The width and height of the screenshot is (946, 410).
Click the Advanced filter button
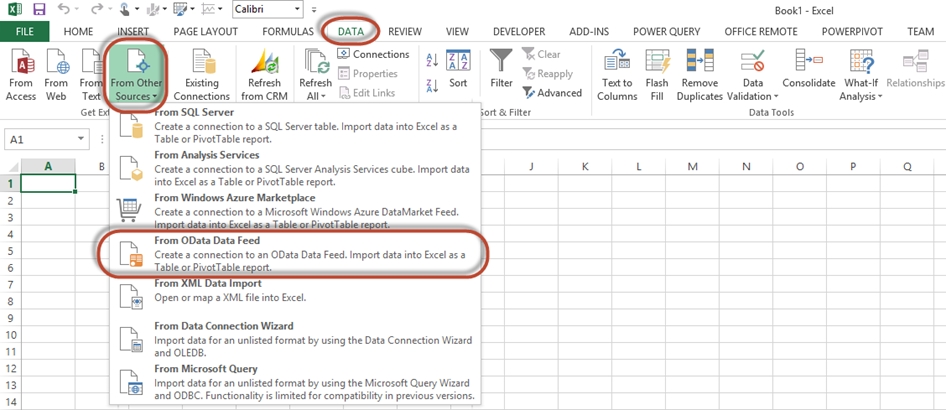(x=552, y=93)
